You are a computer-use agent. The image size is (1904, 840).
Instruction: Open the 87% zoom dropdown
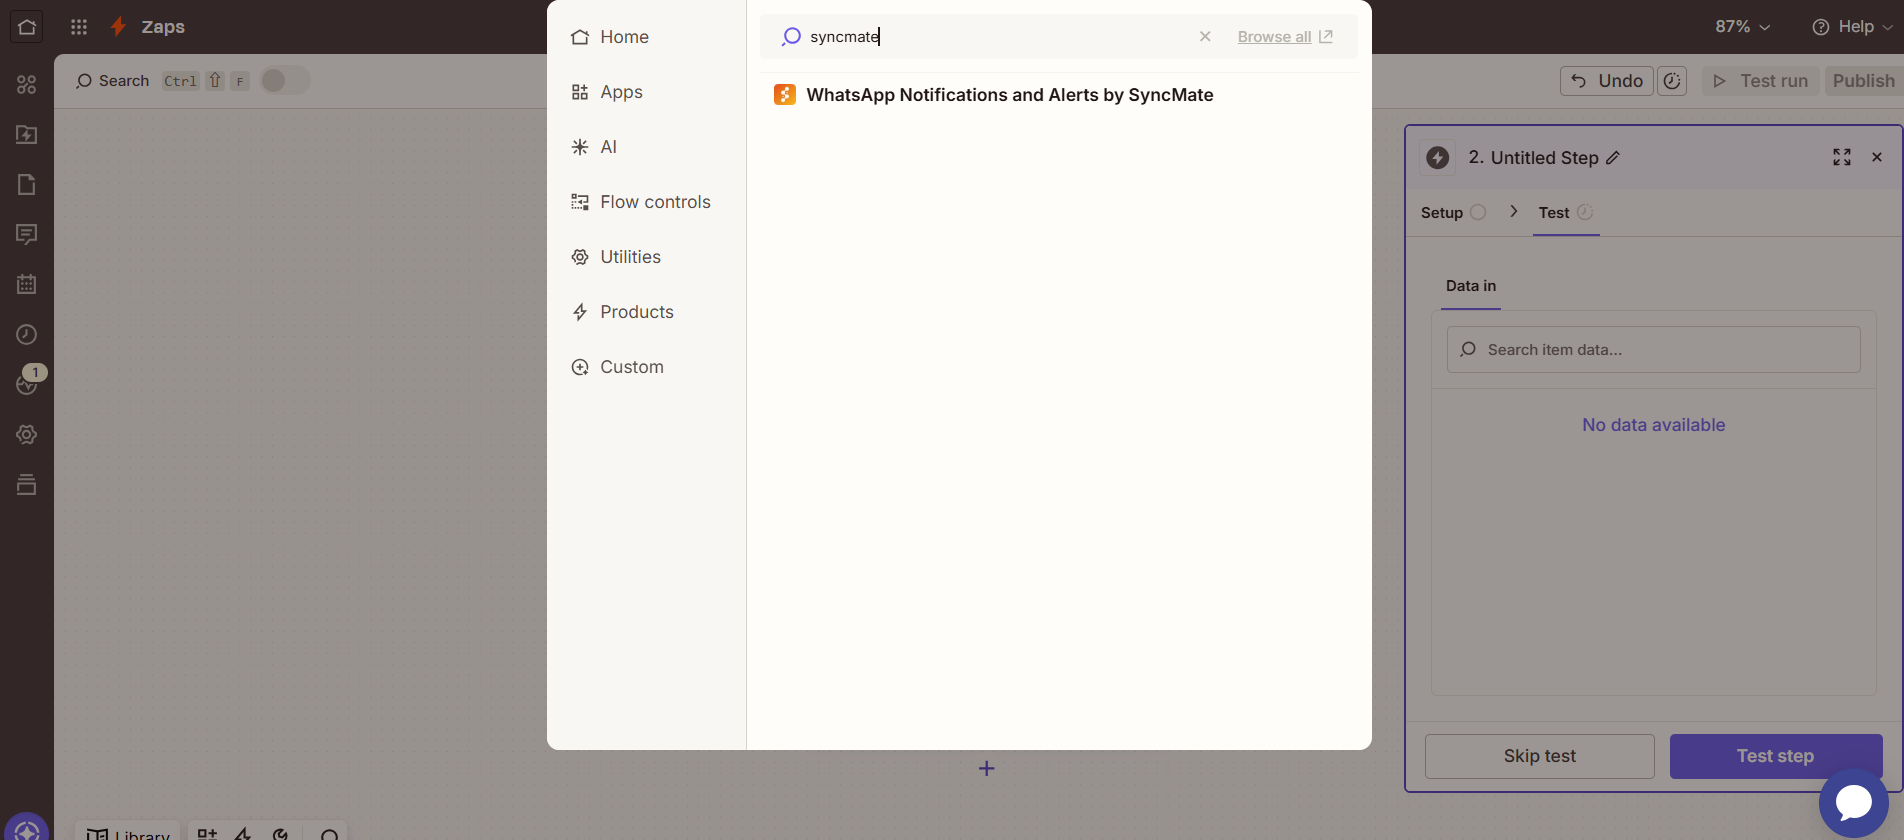[1742, 27]
